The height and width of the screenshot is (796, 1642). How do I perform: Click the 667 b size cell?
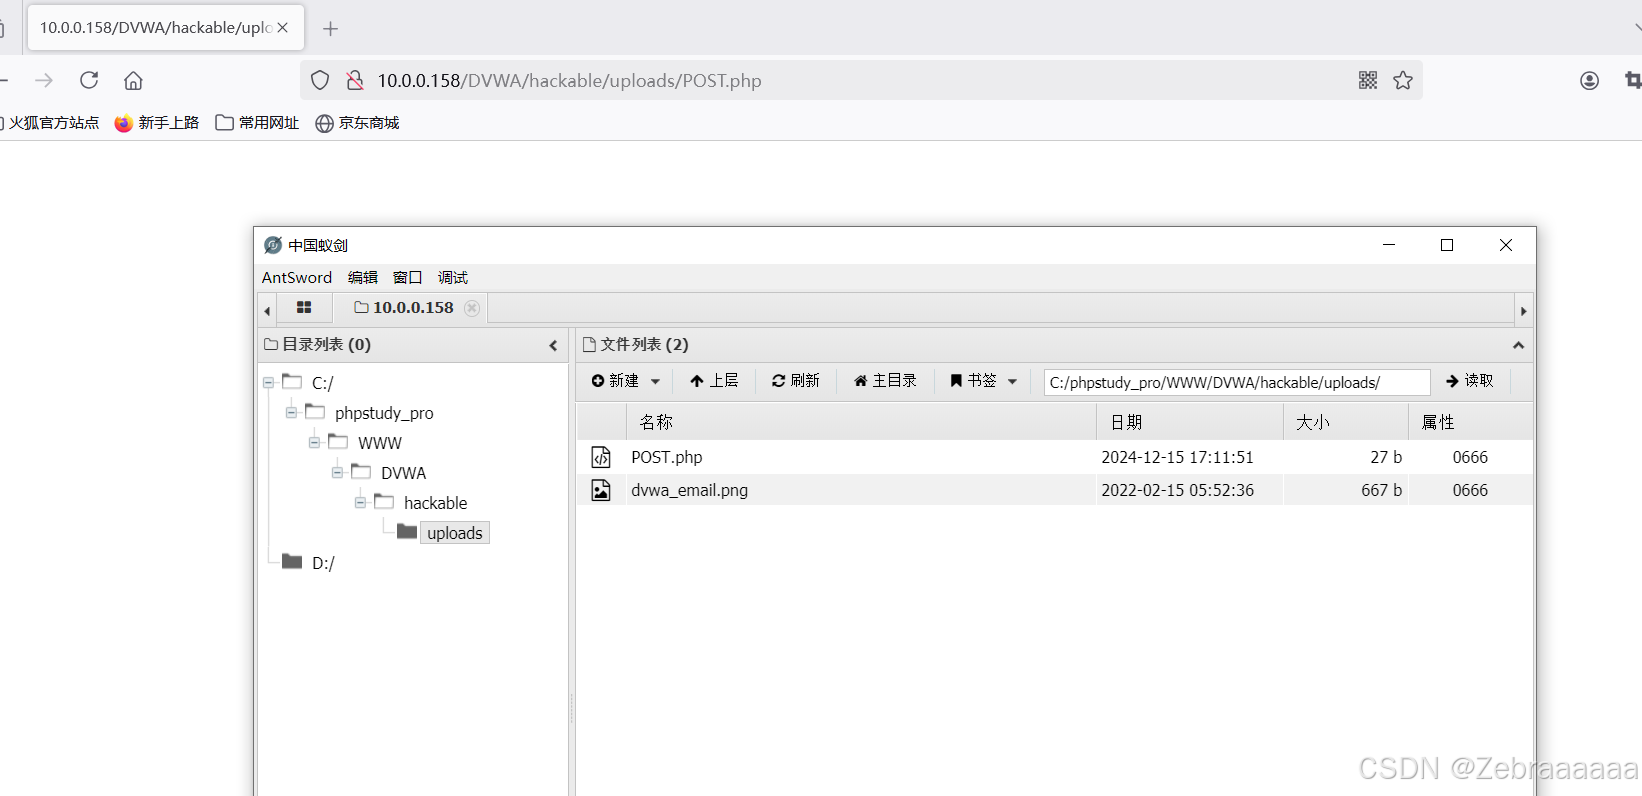[x=1381, y=490]
